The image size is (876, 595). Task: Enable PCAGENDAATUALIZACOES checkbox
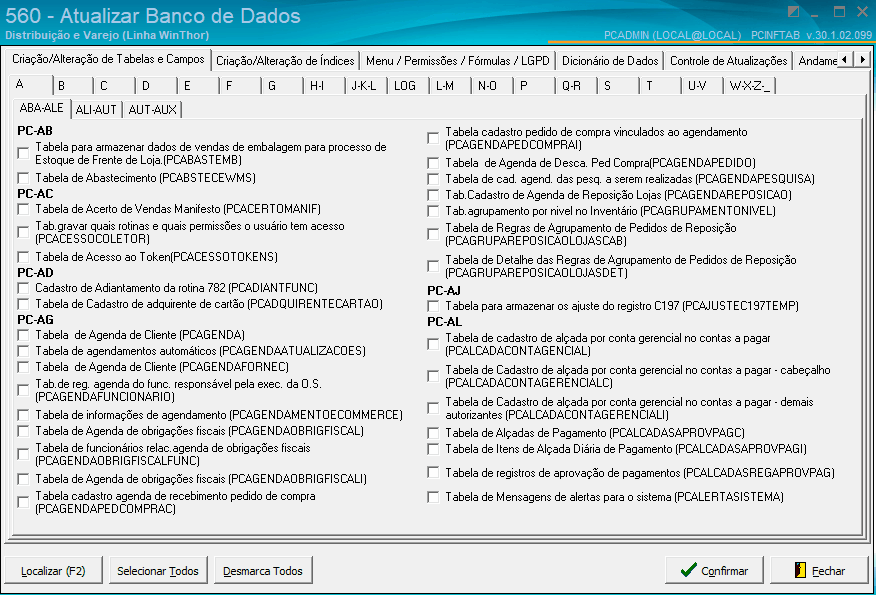coord(23,351)
